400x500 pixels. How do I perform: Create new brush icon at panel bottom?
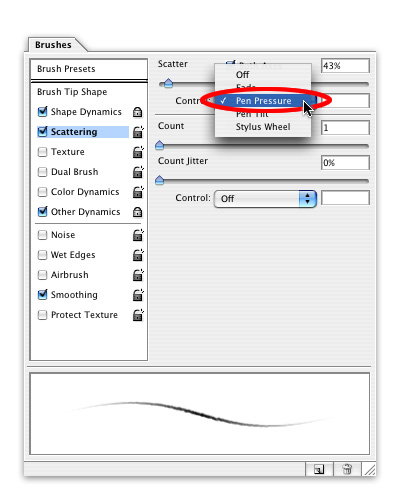click(319, 470)
